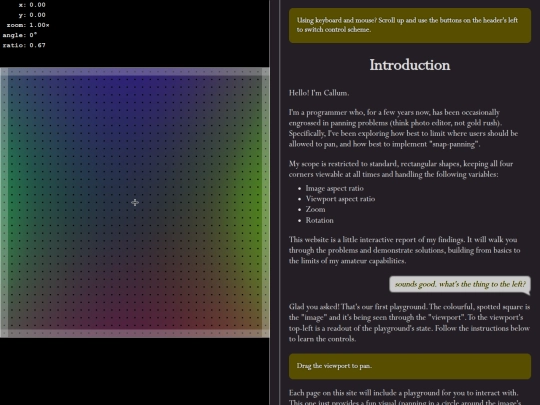Click the paragraph starting 'This website is a little'
Image resolution: width=540 pixels, height=405 pixels.
click(x=404, y=250)
